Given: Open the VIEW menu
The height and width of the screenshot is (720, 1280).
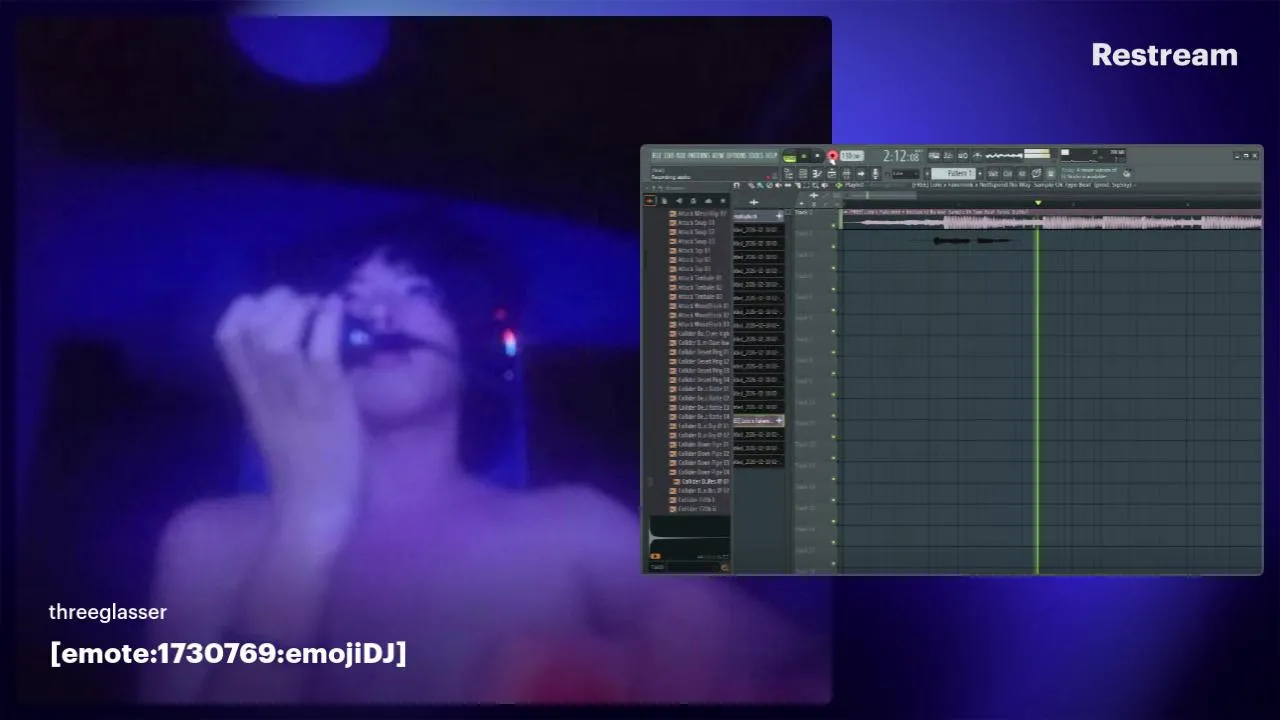Looking at the screenshot, I should click(717, 155).
